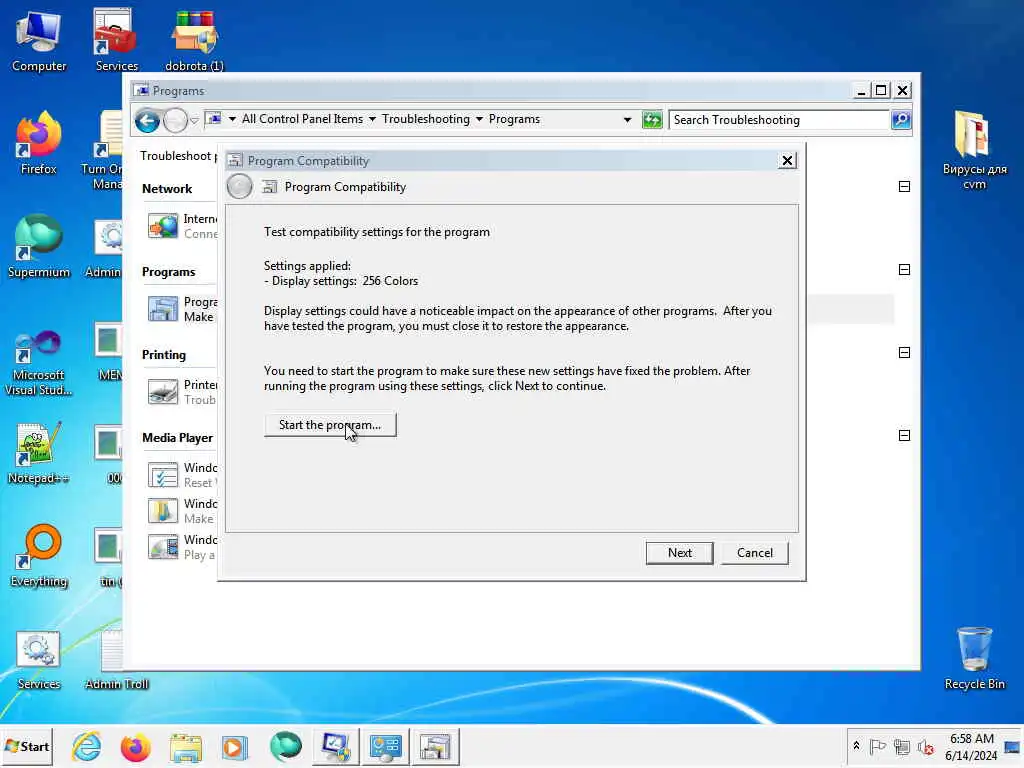Open dropdown arrow before All Control Panel Items
Screen dimensions: 1024x768
(232, 120)
